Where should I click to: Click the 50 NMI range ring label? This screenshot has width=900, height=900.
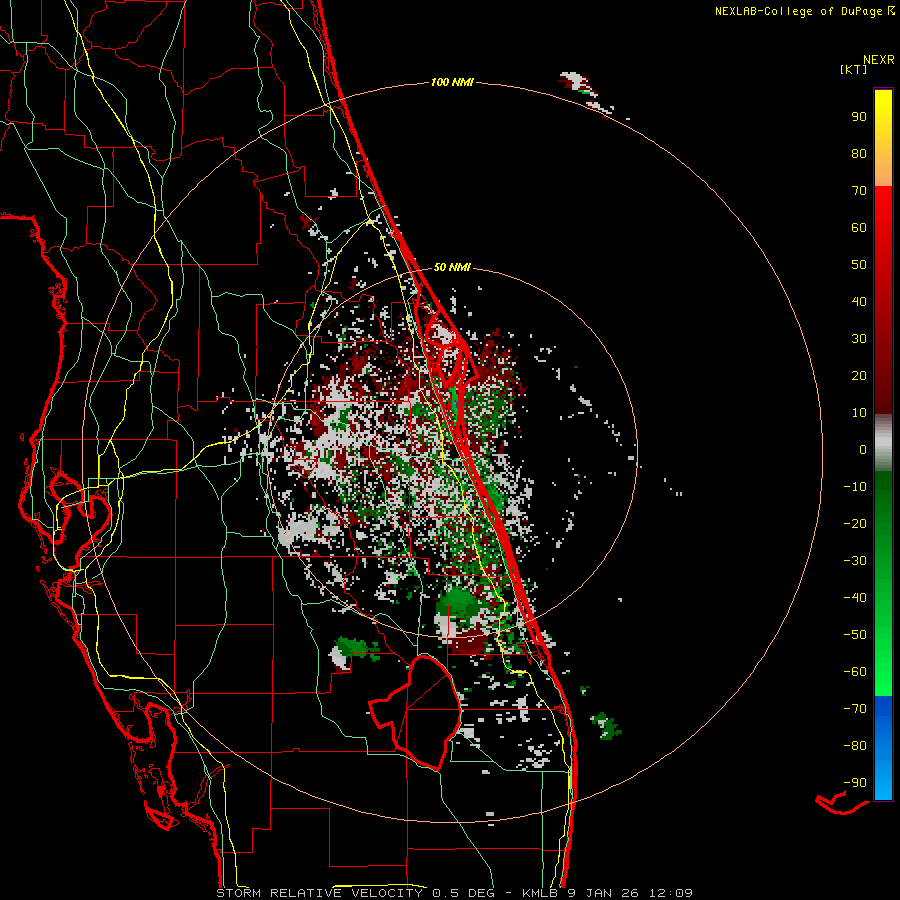click(452, 267)
